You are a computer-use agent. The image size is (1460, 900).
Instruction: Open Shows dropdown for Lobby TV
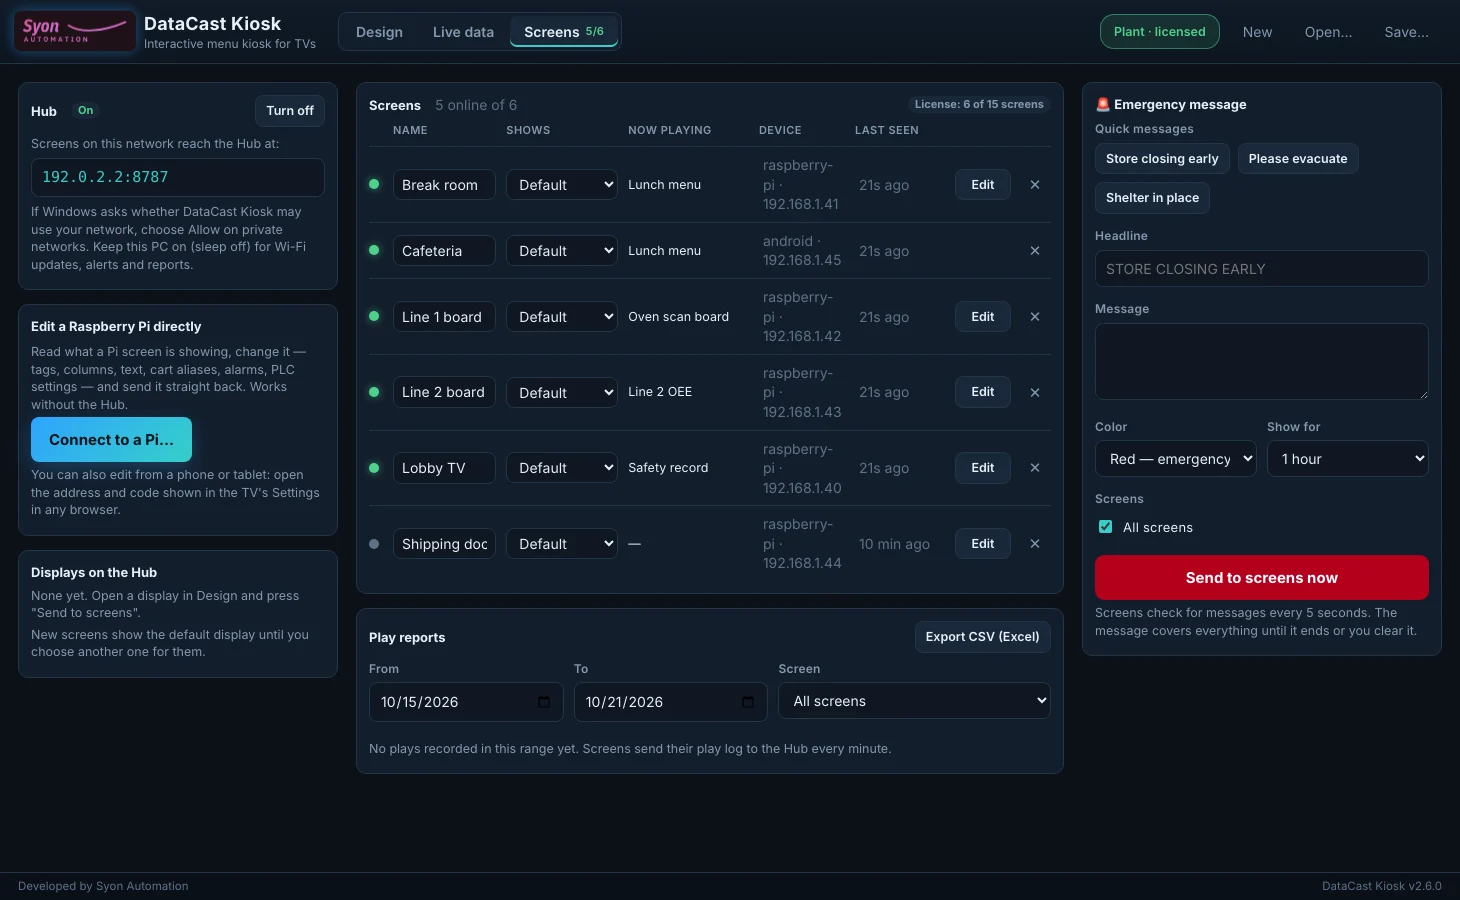(x=562, y=468)
